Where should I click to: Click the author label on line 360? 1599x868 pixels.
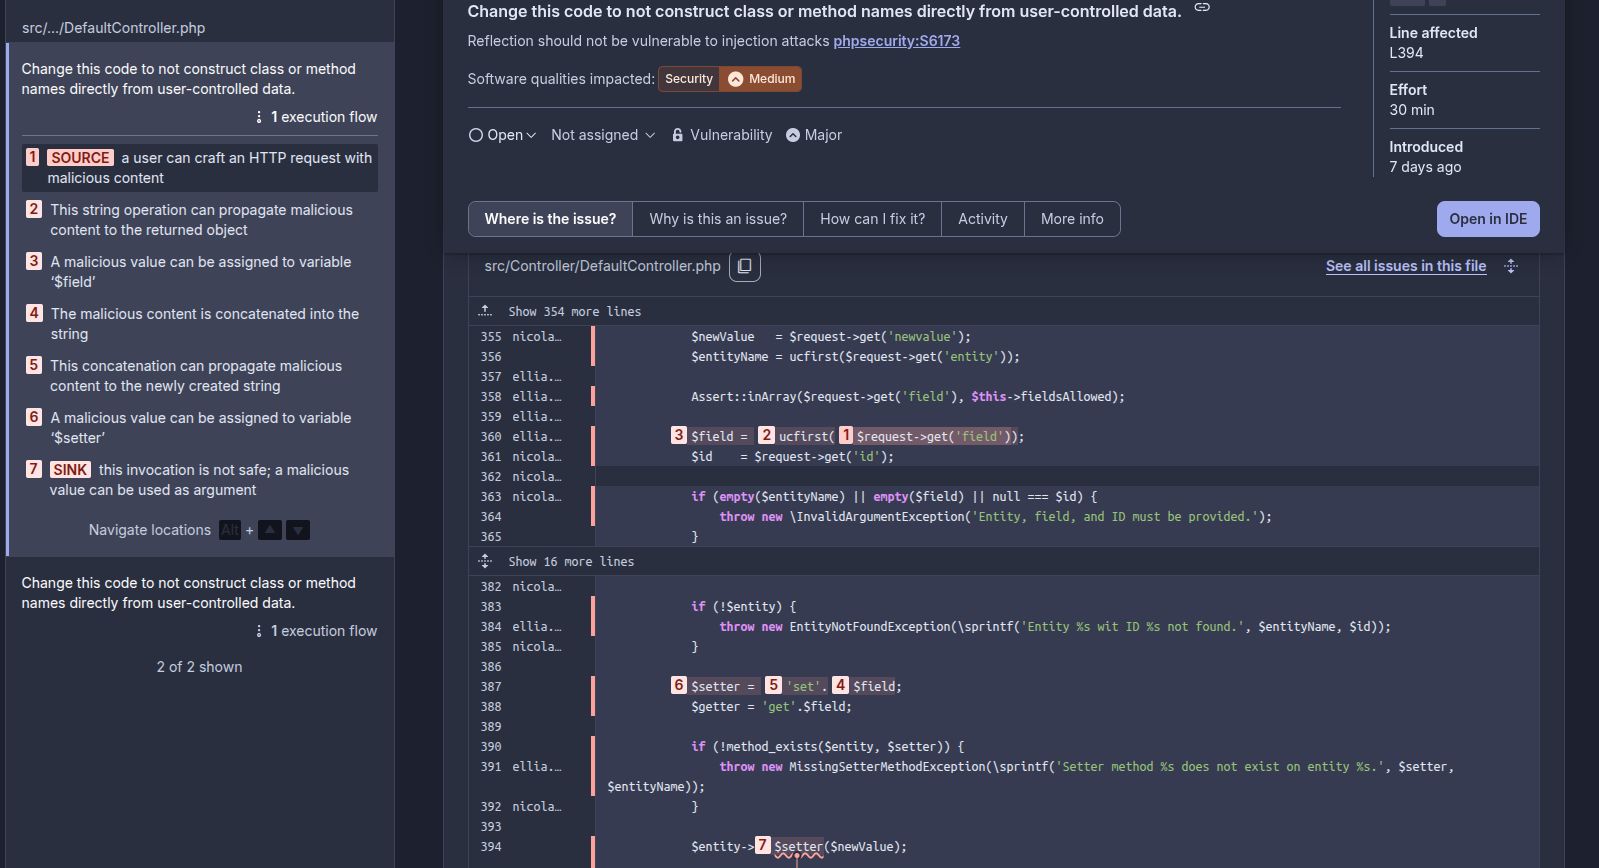click(x=537, y=437)
